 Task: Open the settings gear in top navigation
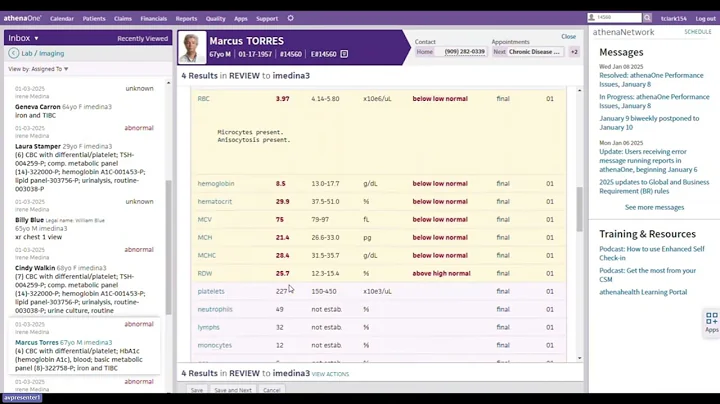290,18
